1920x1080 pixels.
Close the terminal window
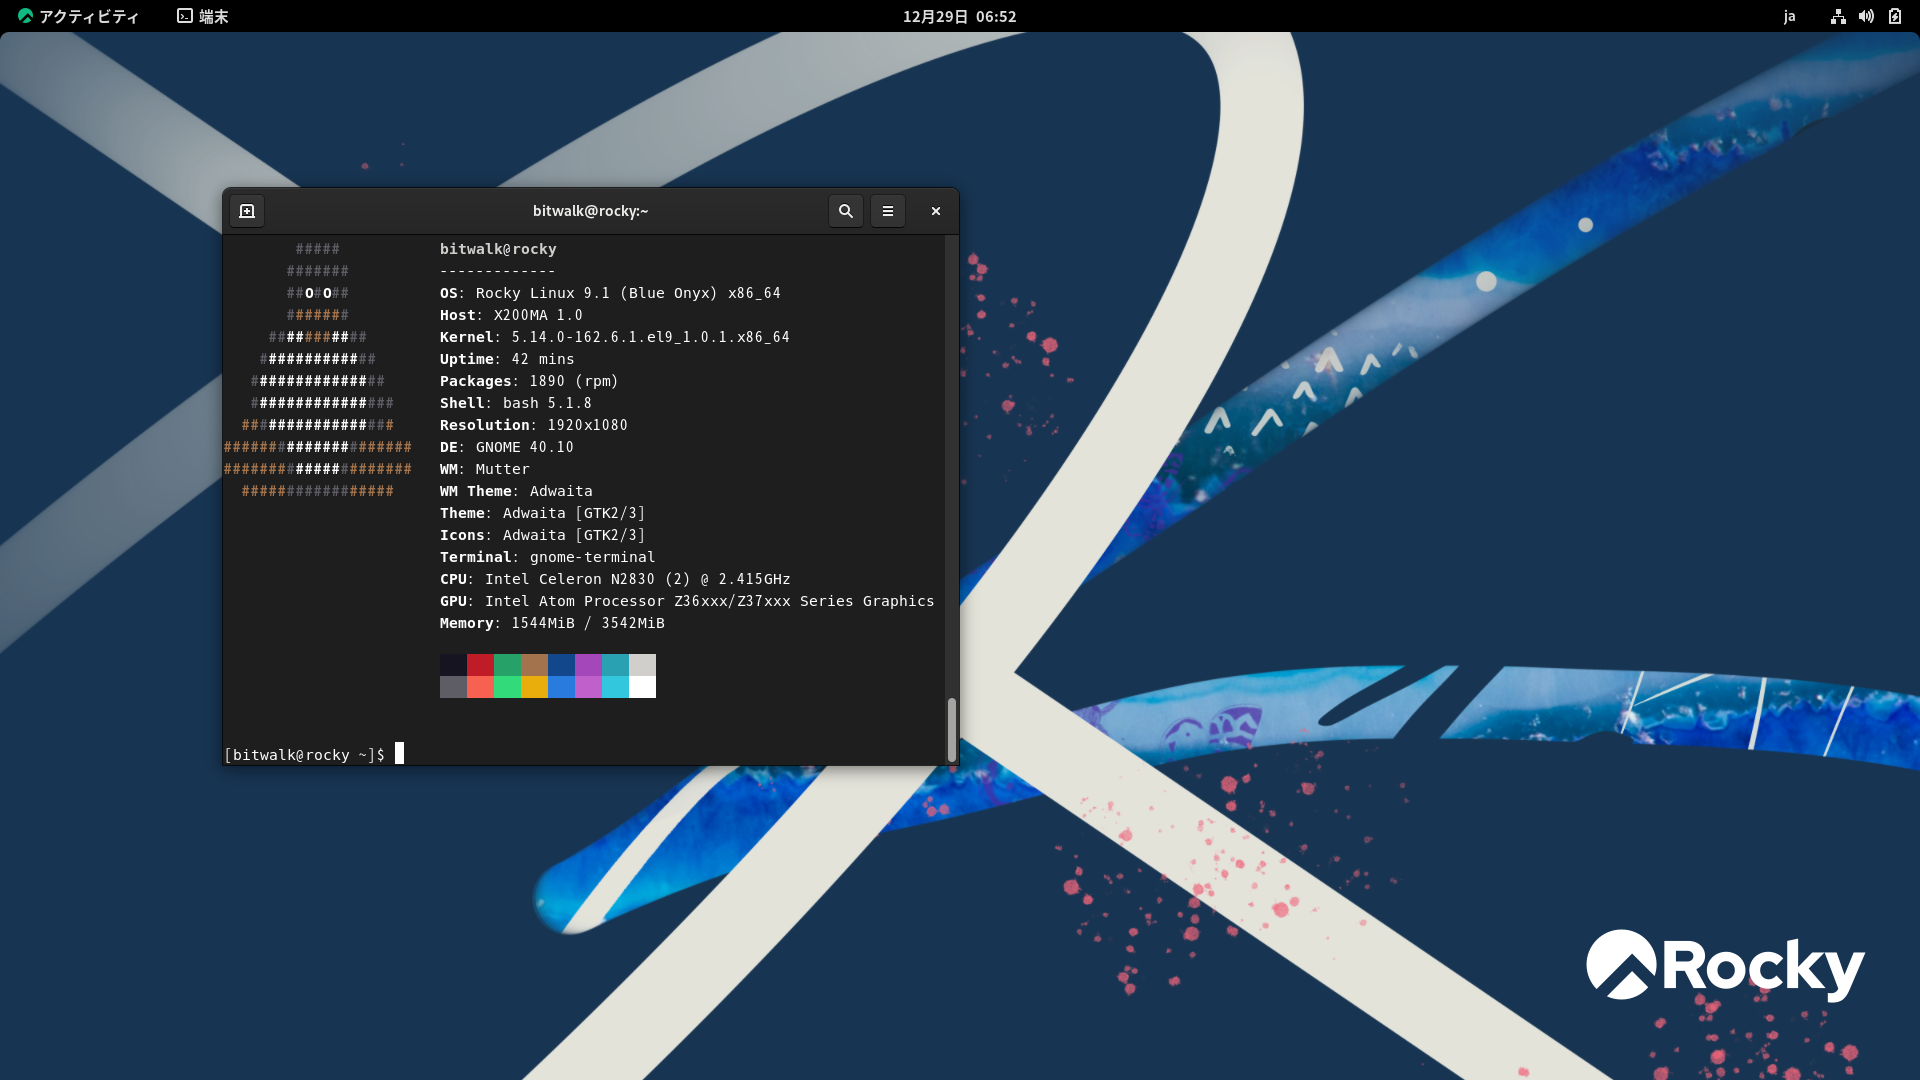pos(936,211)
